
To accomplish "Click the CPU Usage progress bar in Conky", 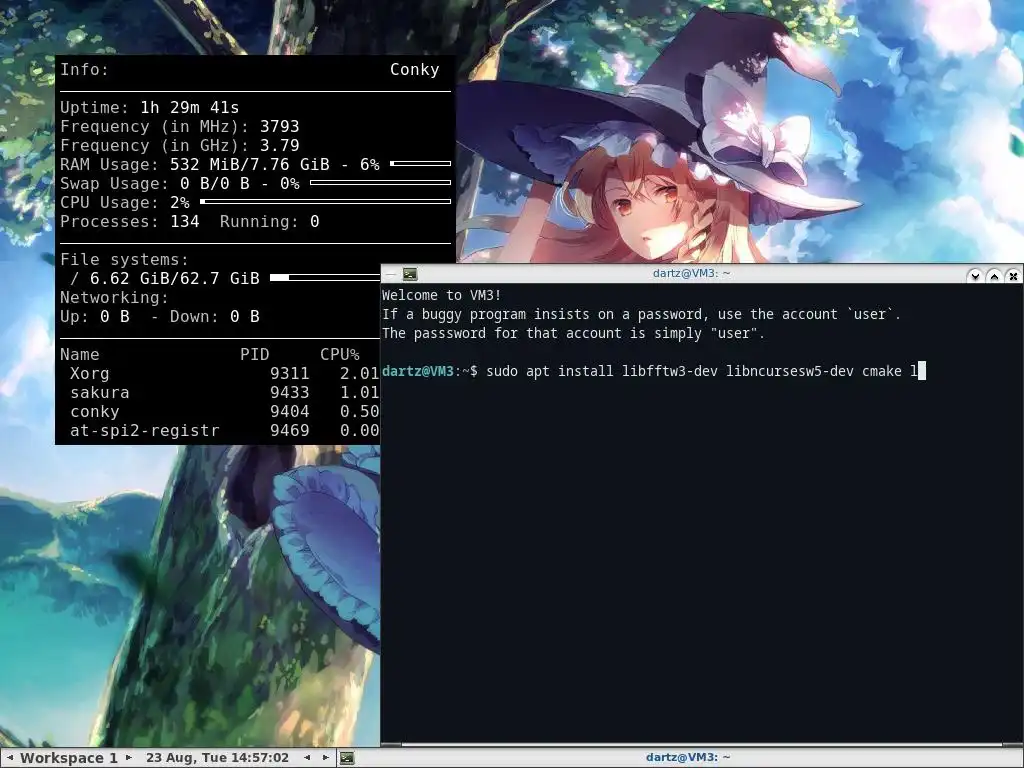I will 325,202.
